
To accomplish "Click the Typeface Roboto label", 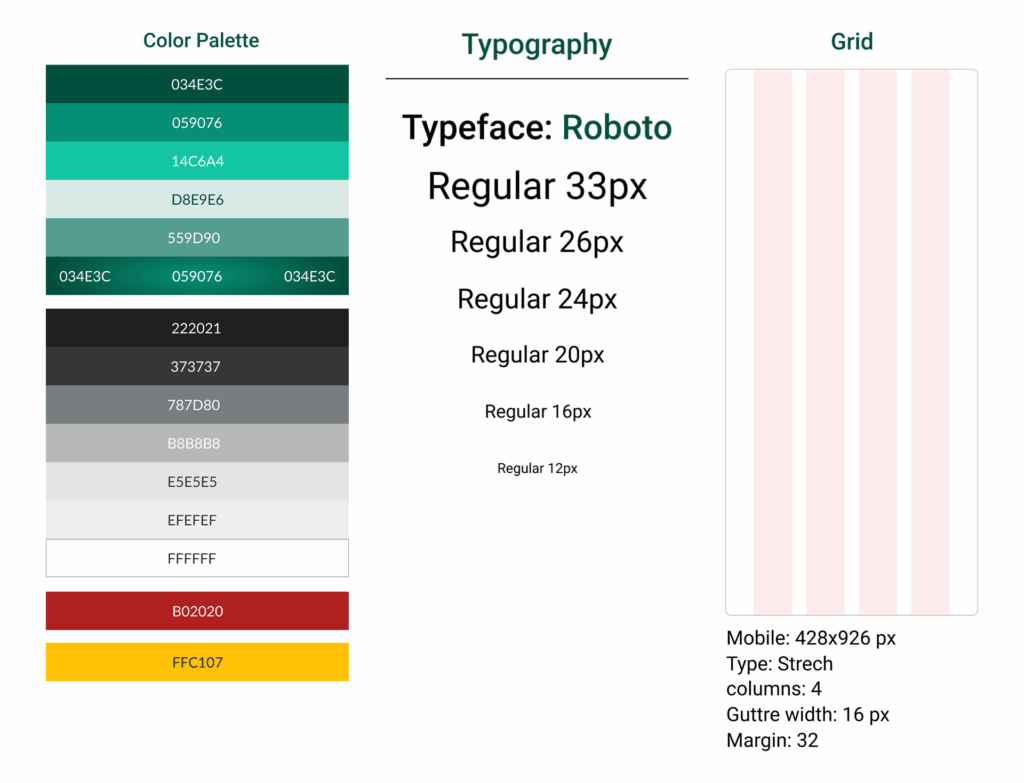I will (x=537, y=127).
